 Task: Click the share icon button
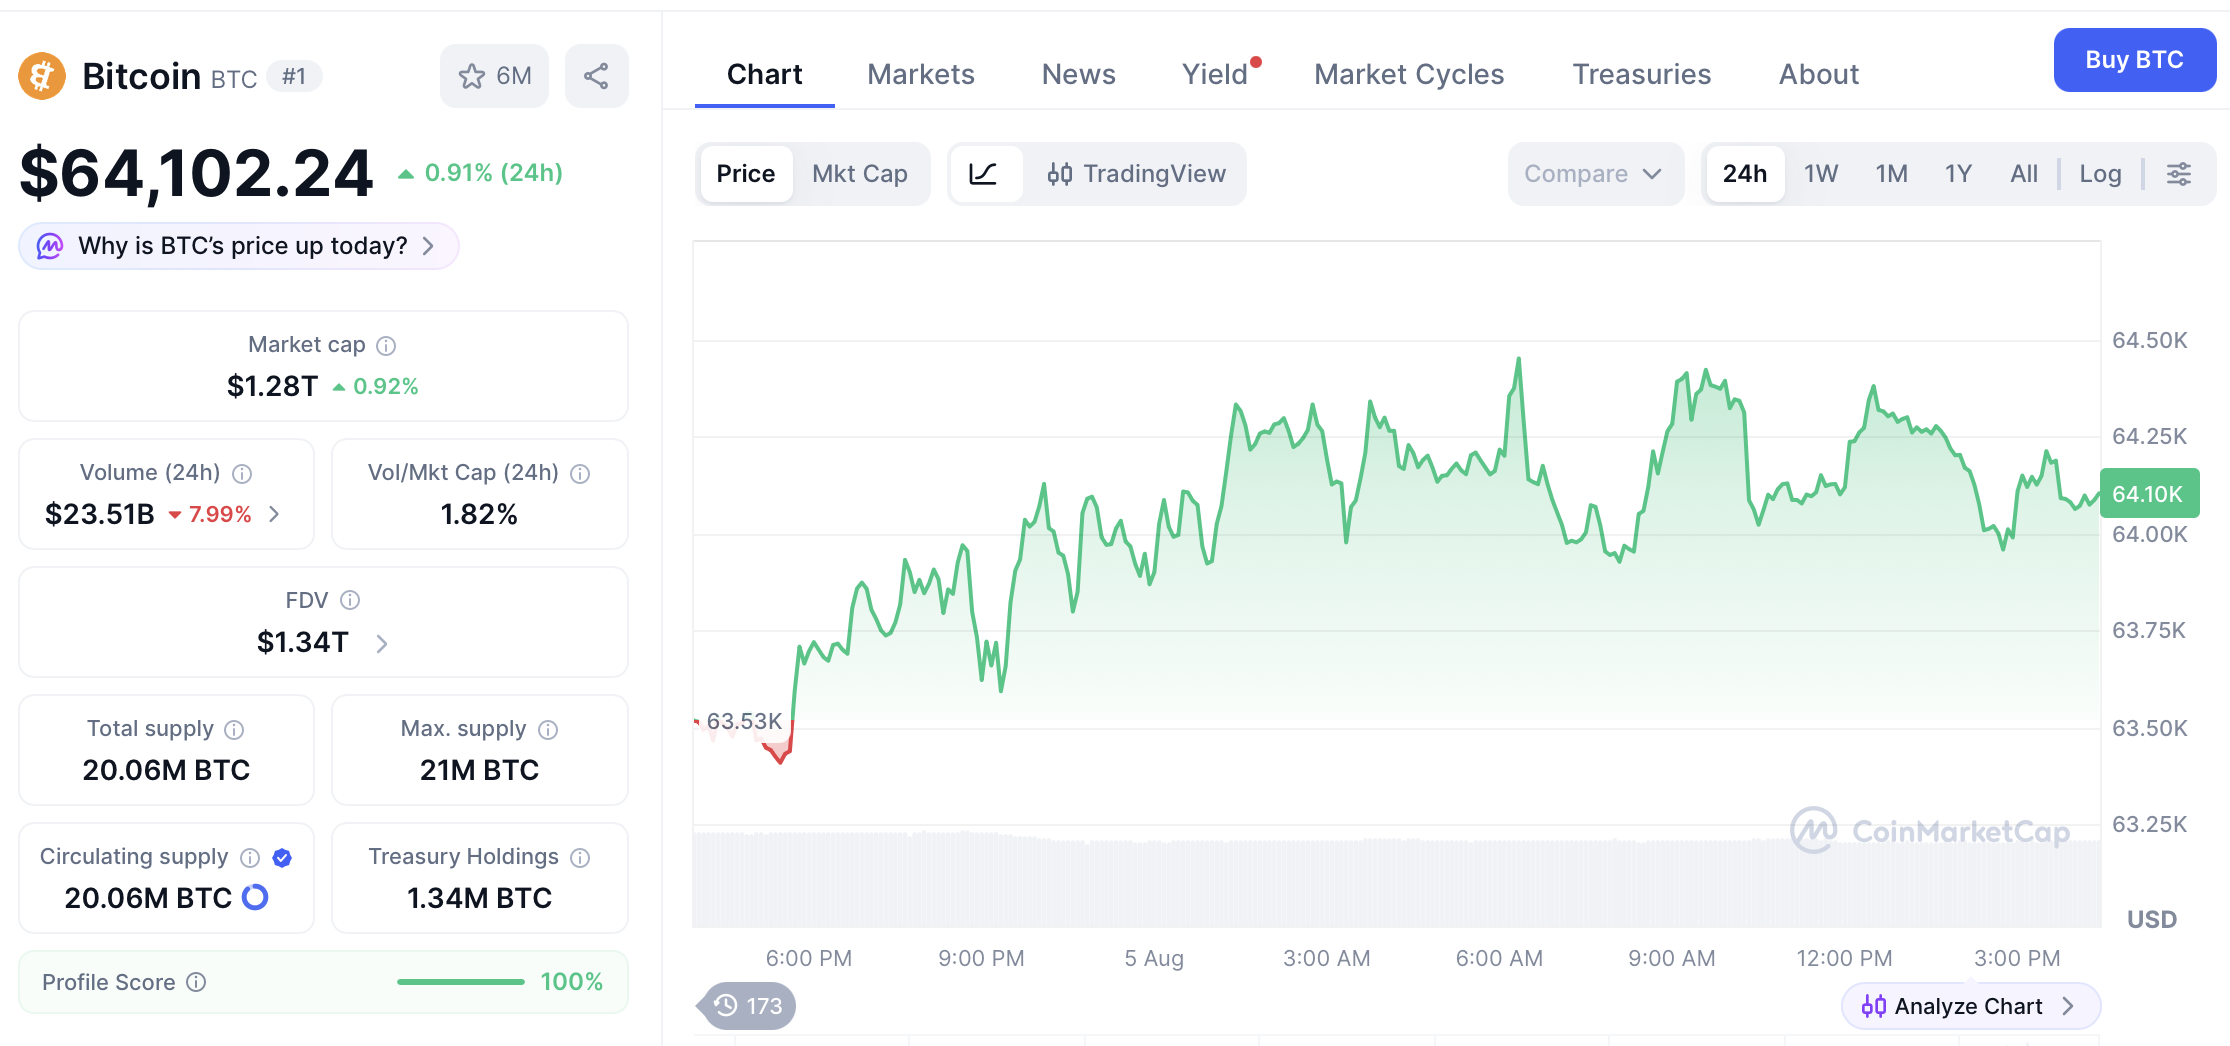click(x=596, y=76)
